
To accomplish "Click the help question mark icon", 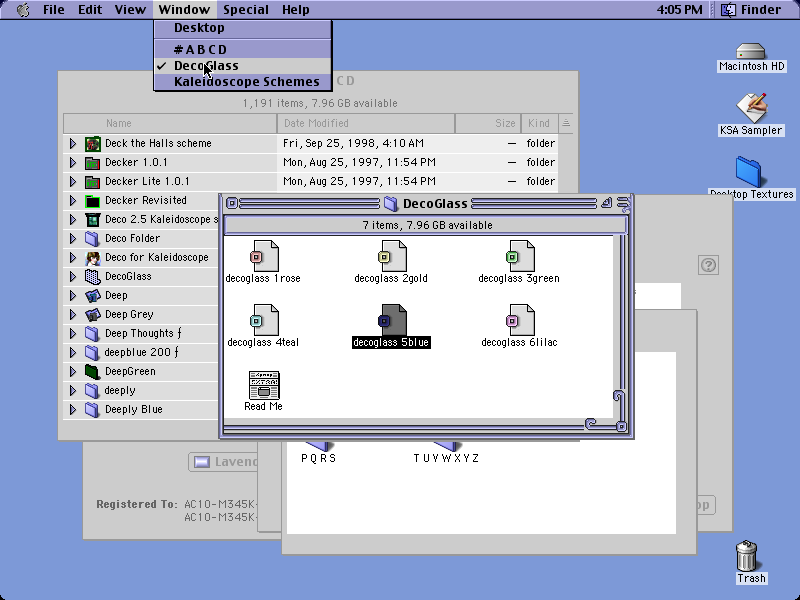I will tap(708, 265).
